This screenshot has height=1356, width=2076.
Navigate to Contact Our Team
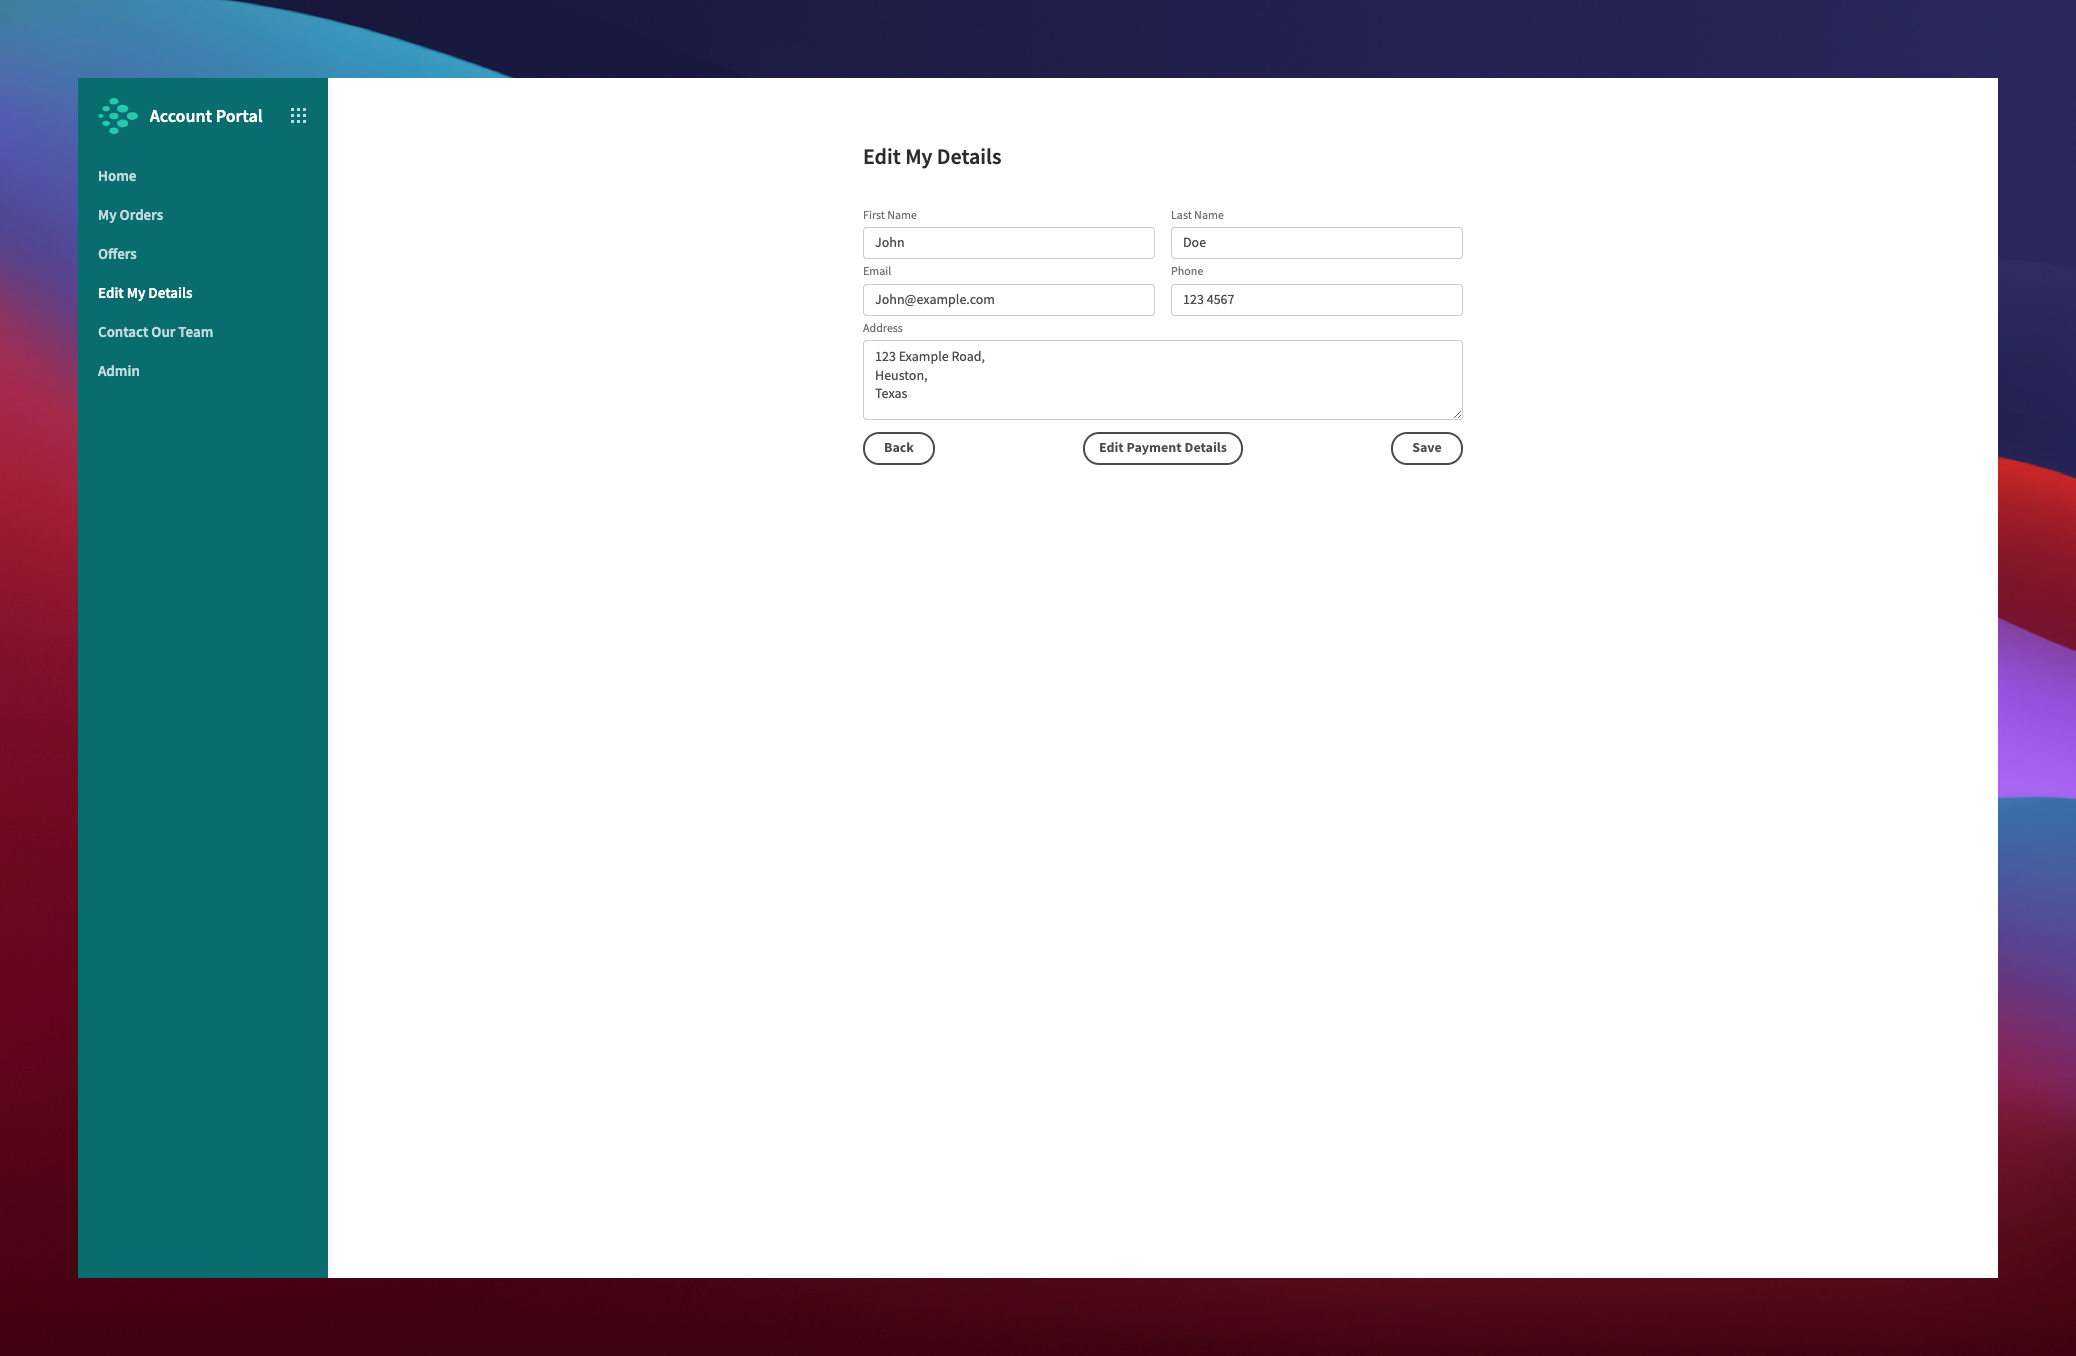(x=156, y=331)
